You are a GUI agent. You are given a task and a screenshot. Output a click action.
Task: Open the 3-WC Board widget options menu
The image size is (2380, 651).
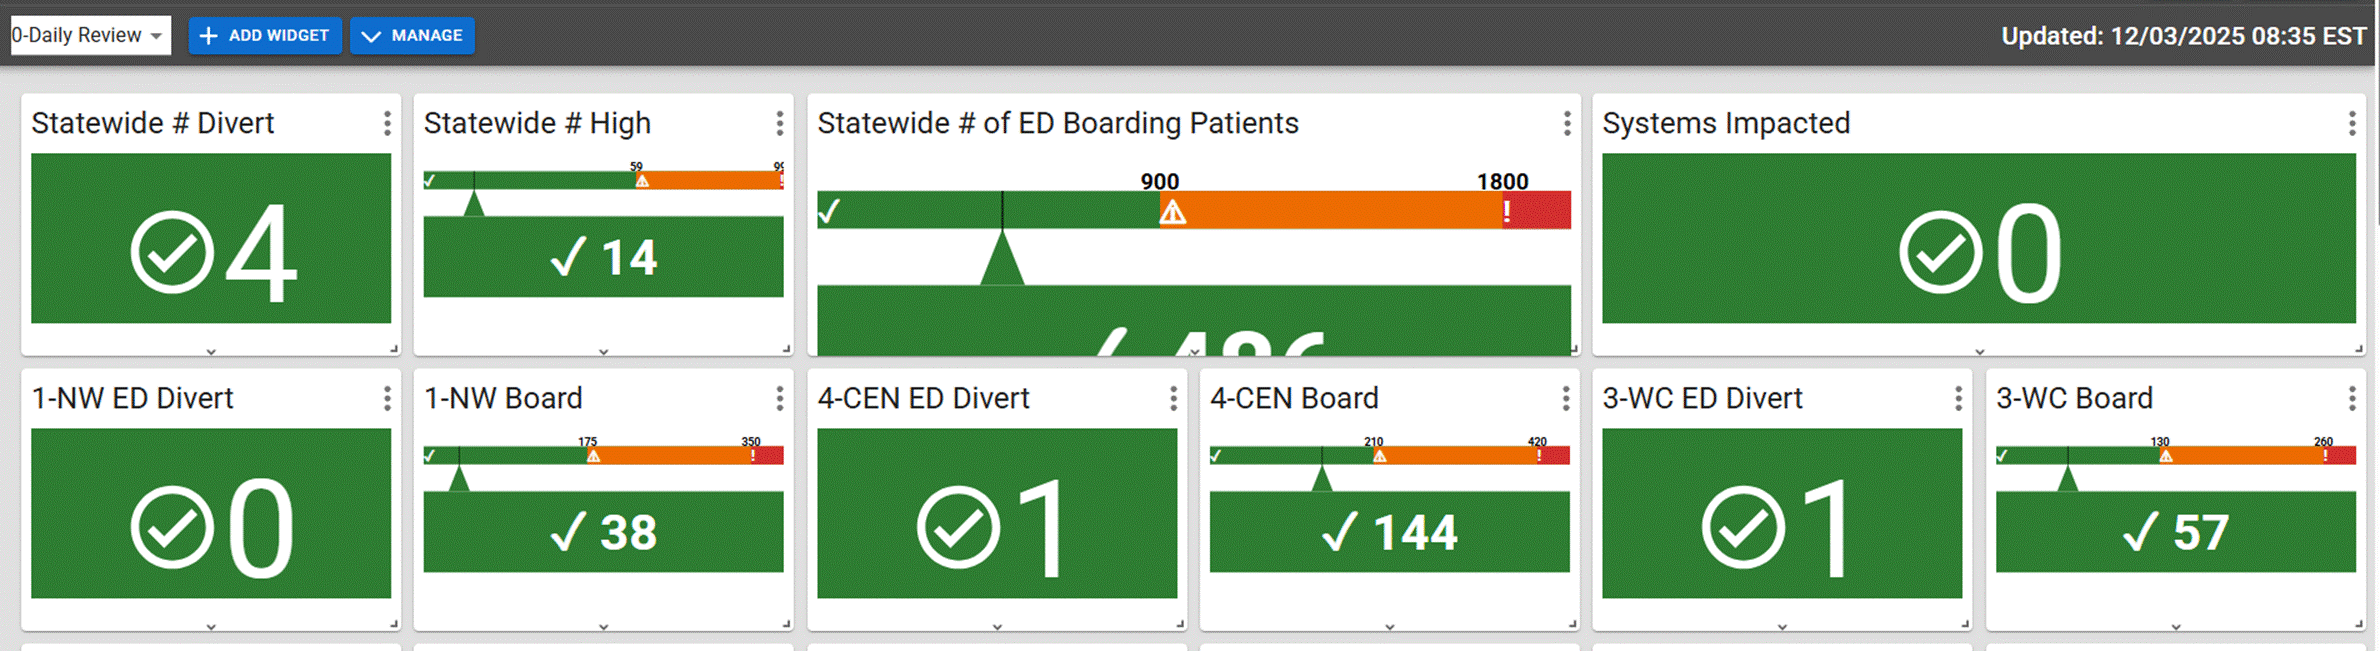coord(2352,399)
